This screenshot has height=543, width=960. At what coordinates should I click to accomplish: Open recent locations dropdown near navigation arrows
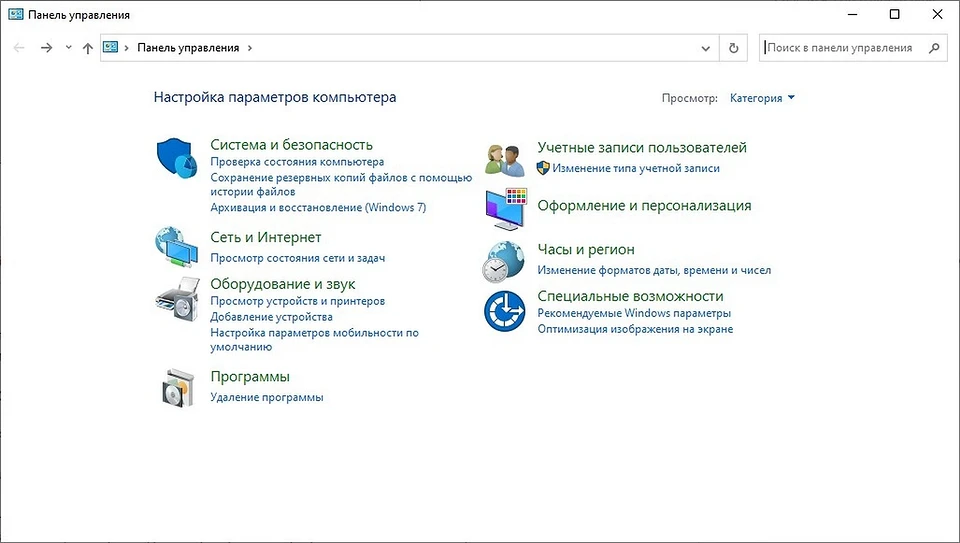[x=68, y=47]
